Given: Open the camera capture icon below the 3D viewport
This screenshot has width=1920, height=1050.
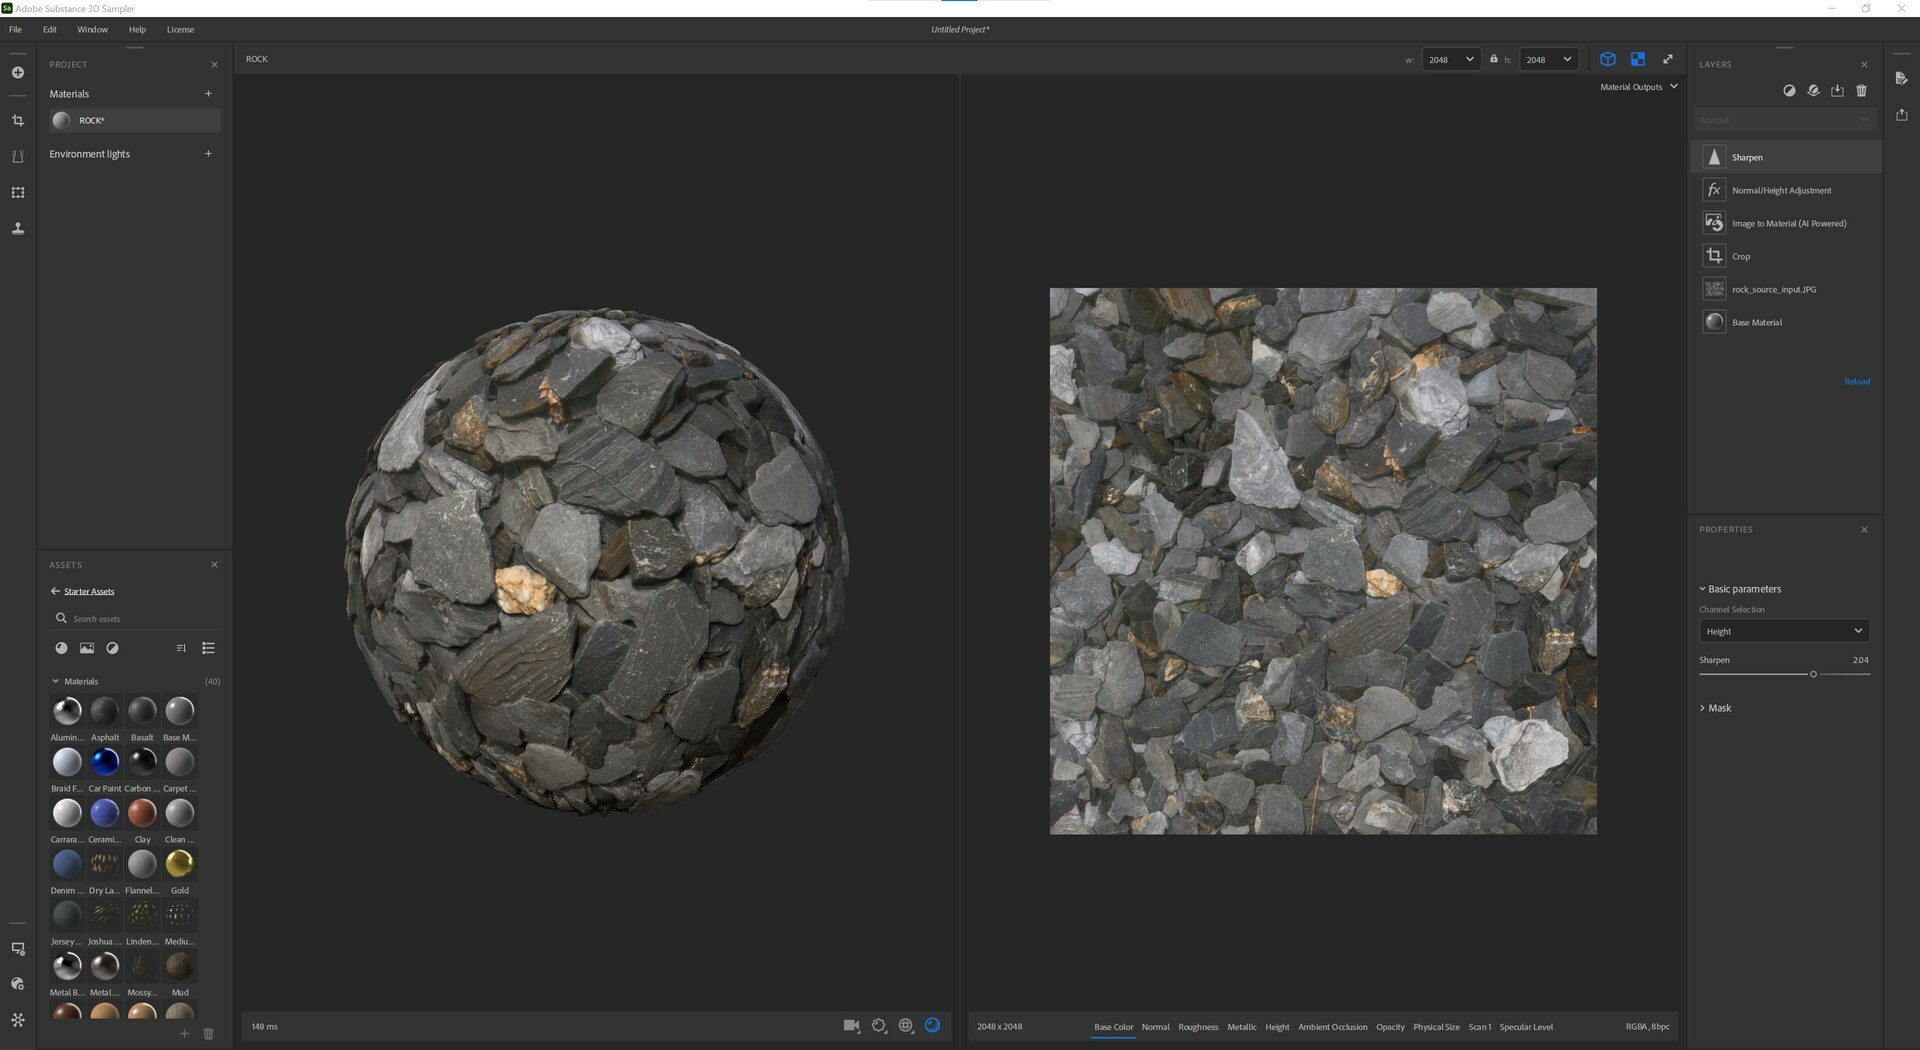Looking at the screenshot, I should pos(850,1025).
